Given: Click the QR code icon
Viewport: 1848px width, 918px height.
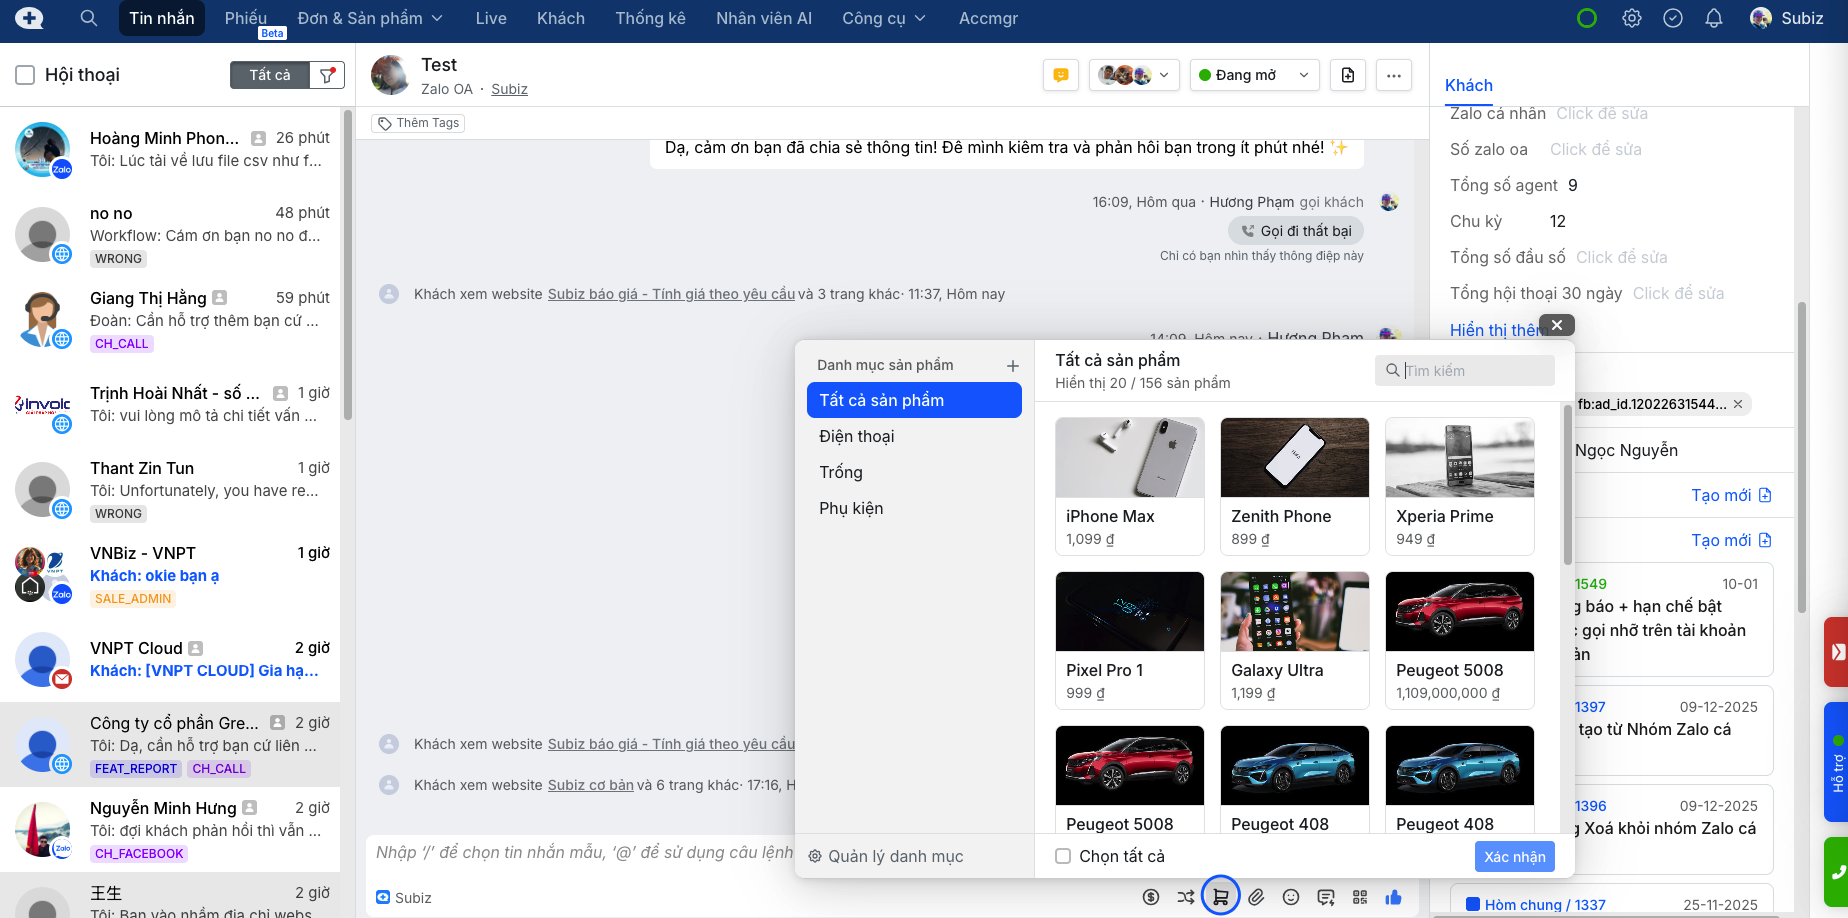Looking at the screenshot, I should [x=1359, y=897].
